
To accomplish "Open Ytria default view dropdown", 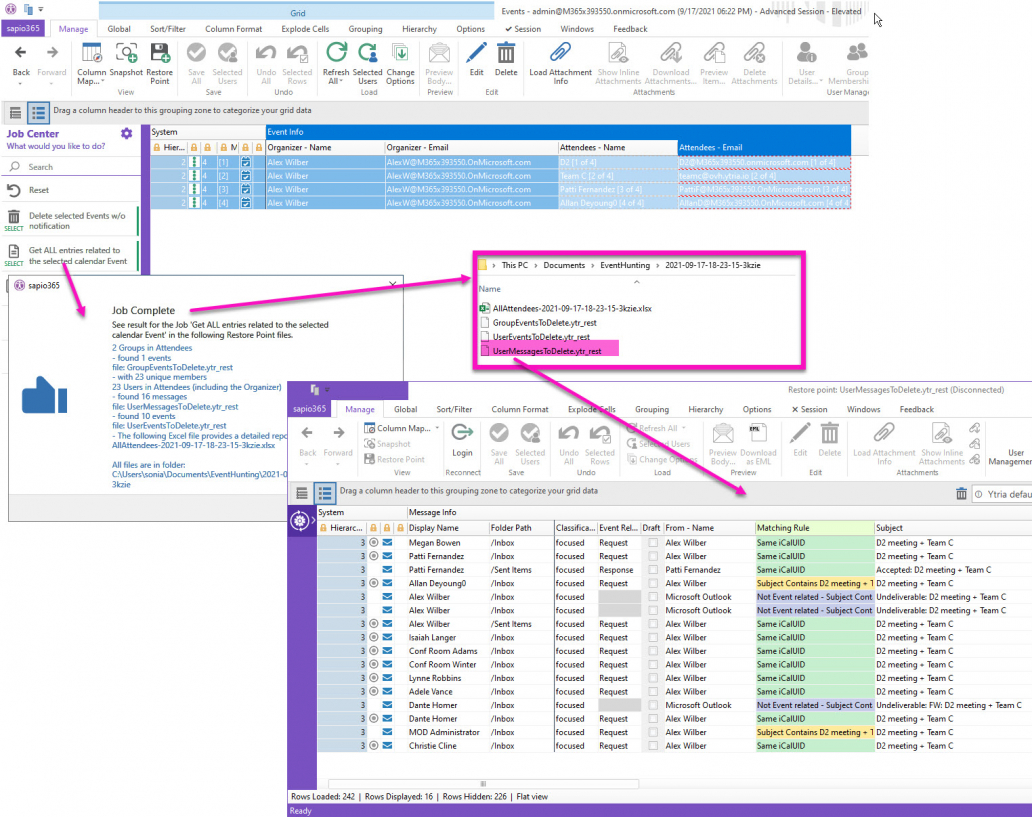I will (1004, 494).
